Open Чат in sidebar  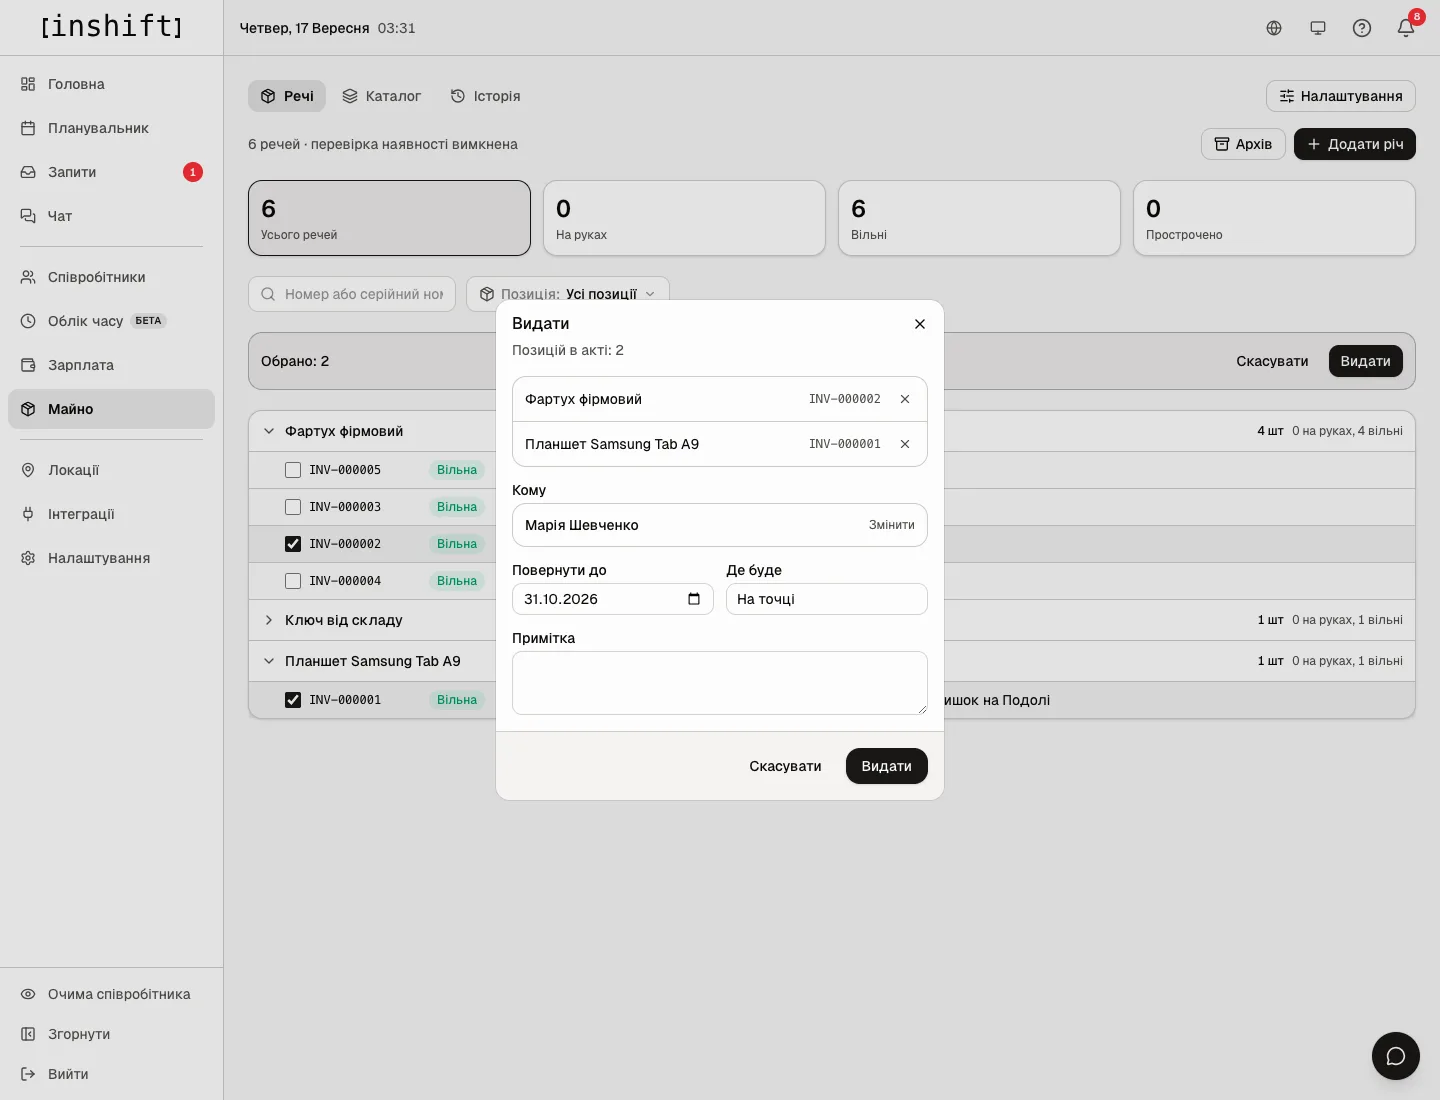(x=111, y=216)
